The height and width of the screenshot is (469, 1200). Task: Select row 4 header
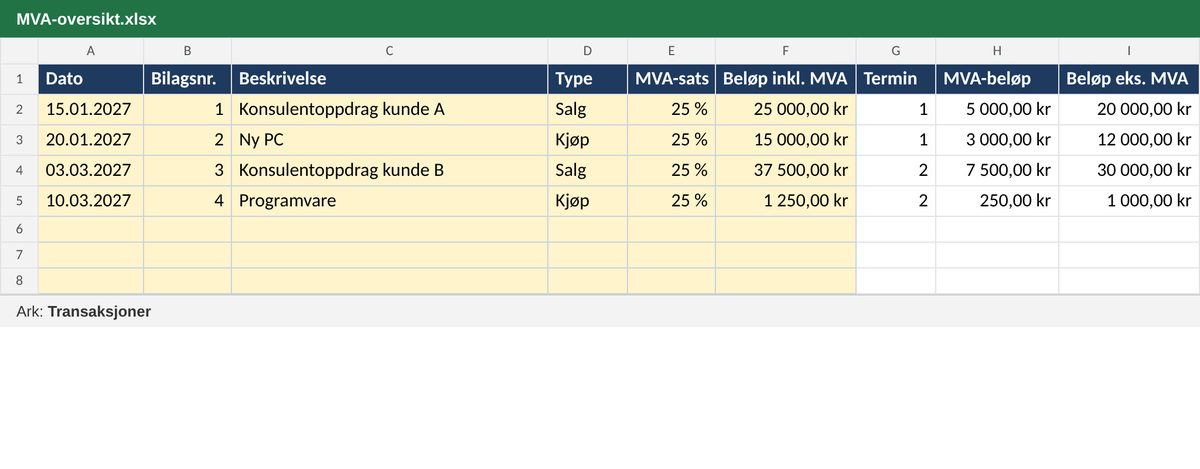(19, 170)
